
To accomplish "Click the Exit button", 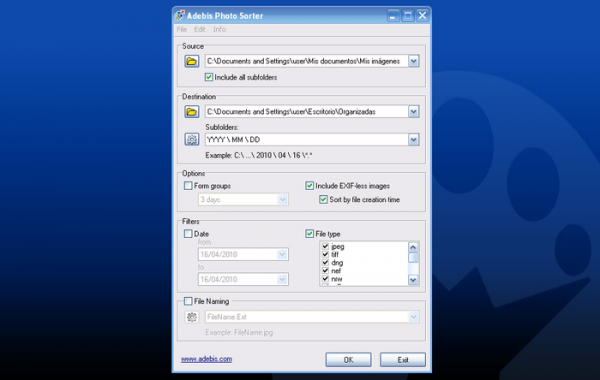I will [403, 360].
